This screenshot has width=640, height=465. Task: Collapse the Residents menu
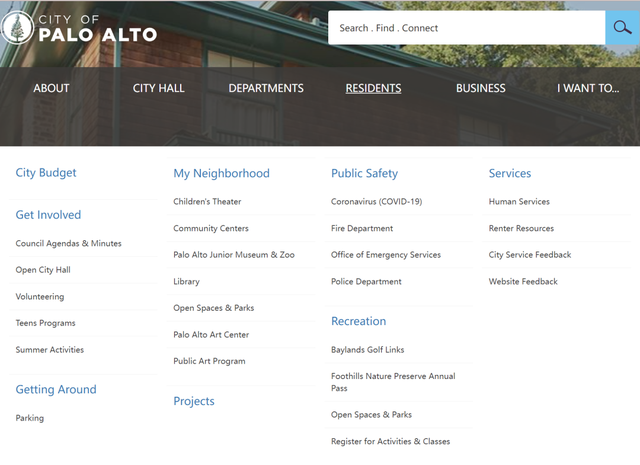point(373,88)
